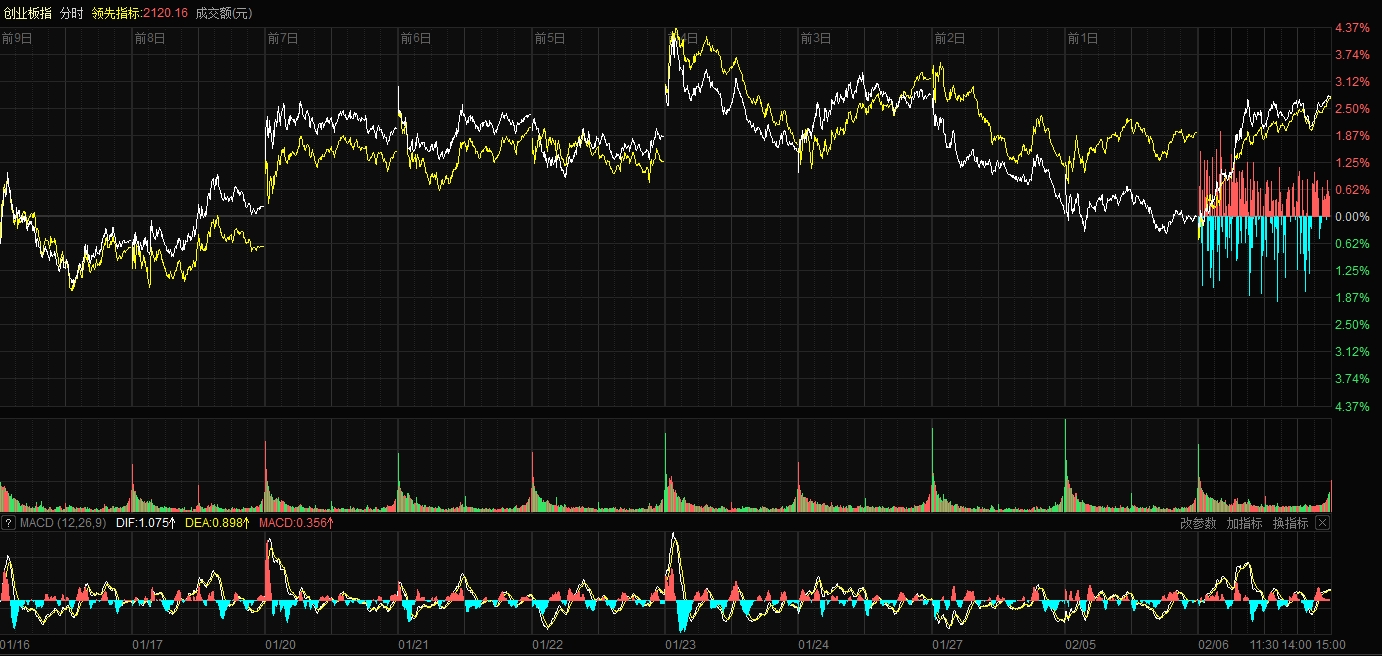
Task: Click the DEA:0.898 reading
Action: [x=217, y=523]
